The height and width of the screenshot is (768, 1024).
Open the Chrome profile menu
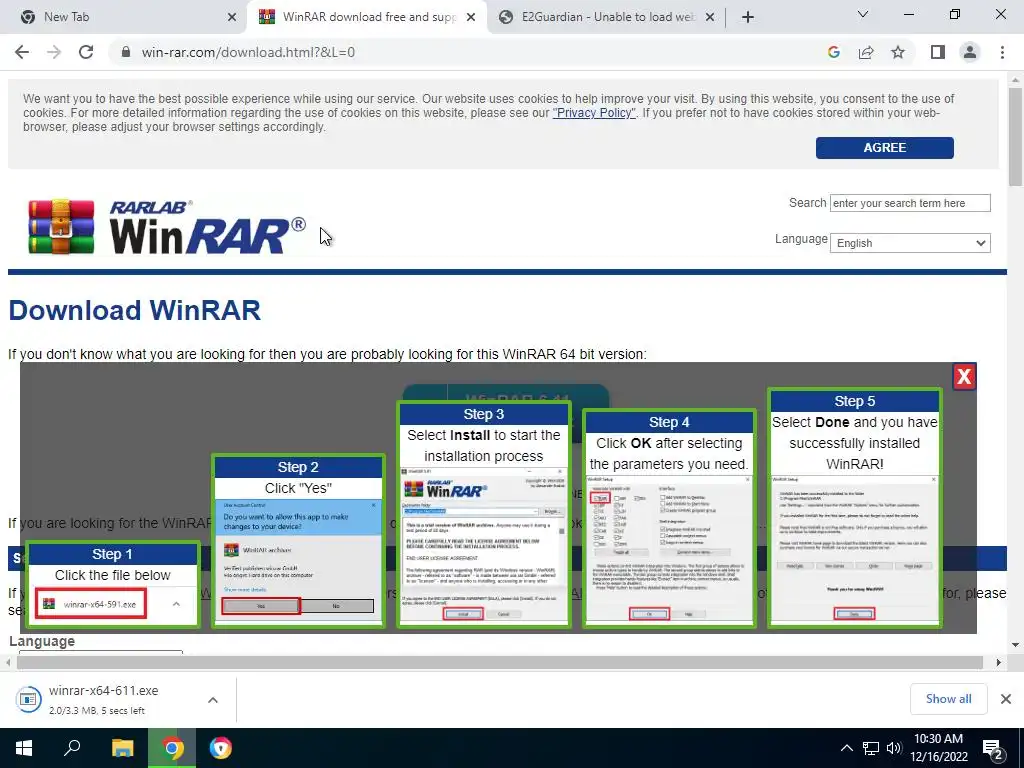coord(970,52)
